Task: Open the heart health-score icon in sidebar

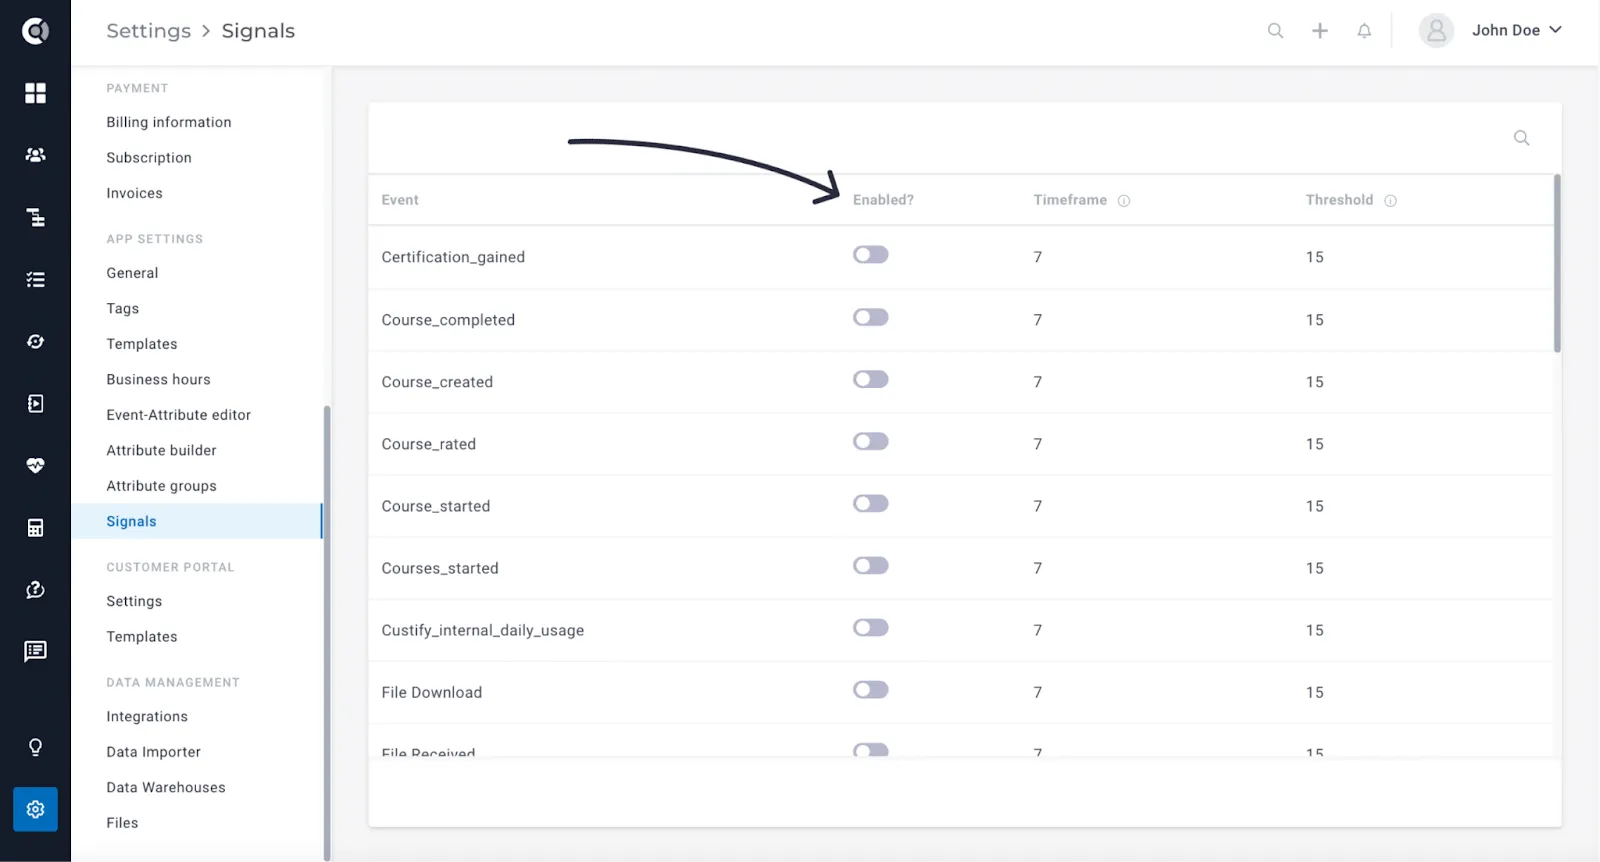Action: point(35,466)
